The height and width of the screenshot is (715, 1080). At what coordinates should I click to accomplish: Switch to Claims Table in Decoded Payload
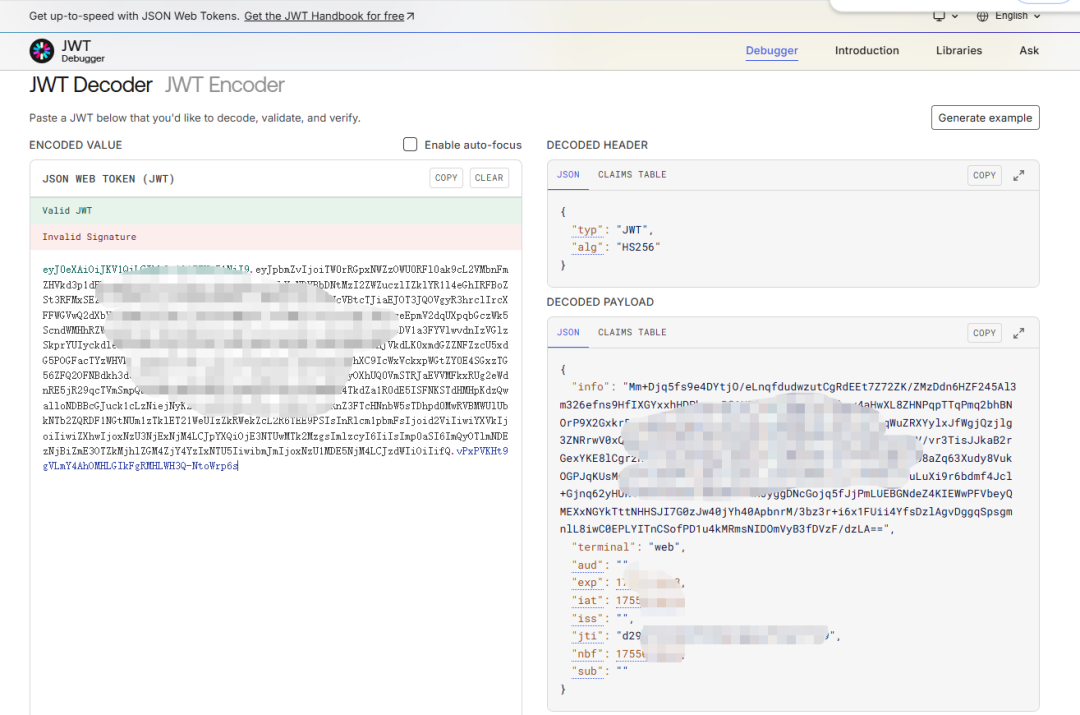632,333
